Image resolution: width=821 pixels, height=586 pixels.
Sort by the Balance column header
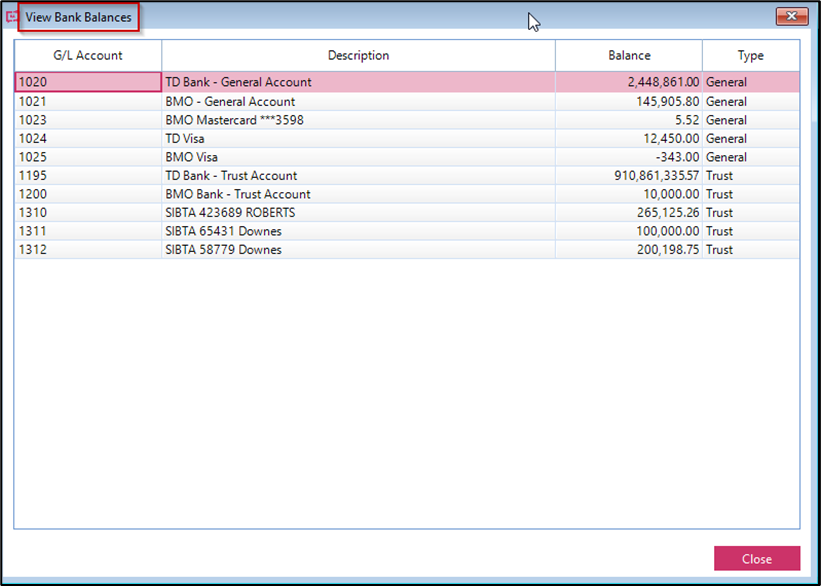628,55
